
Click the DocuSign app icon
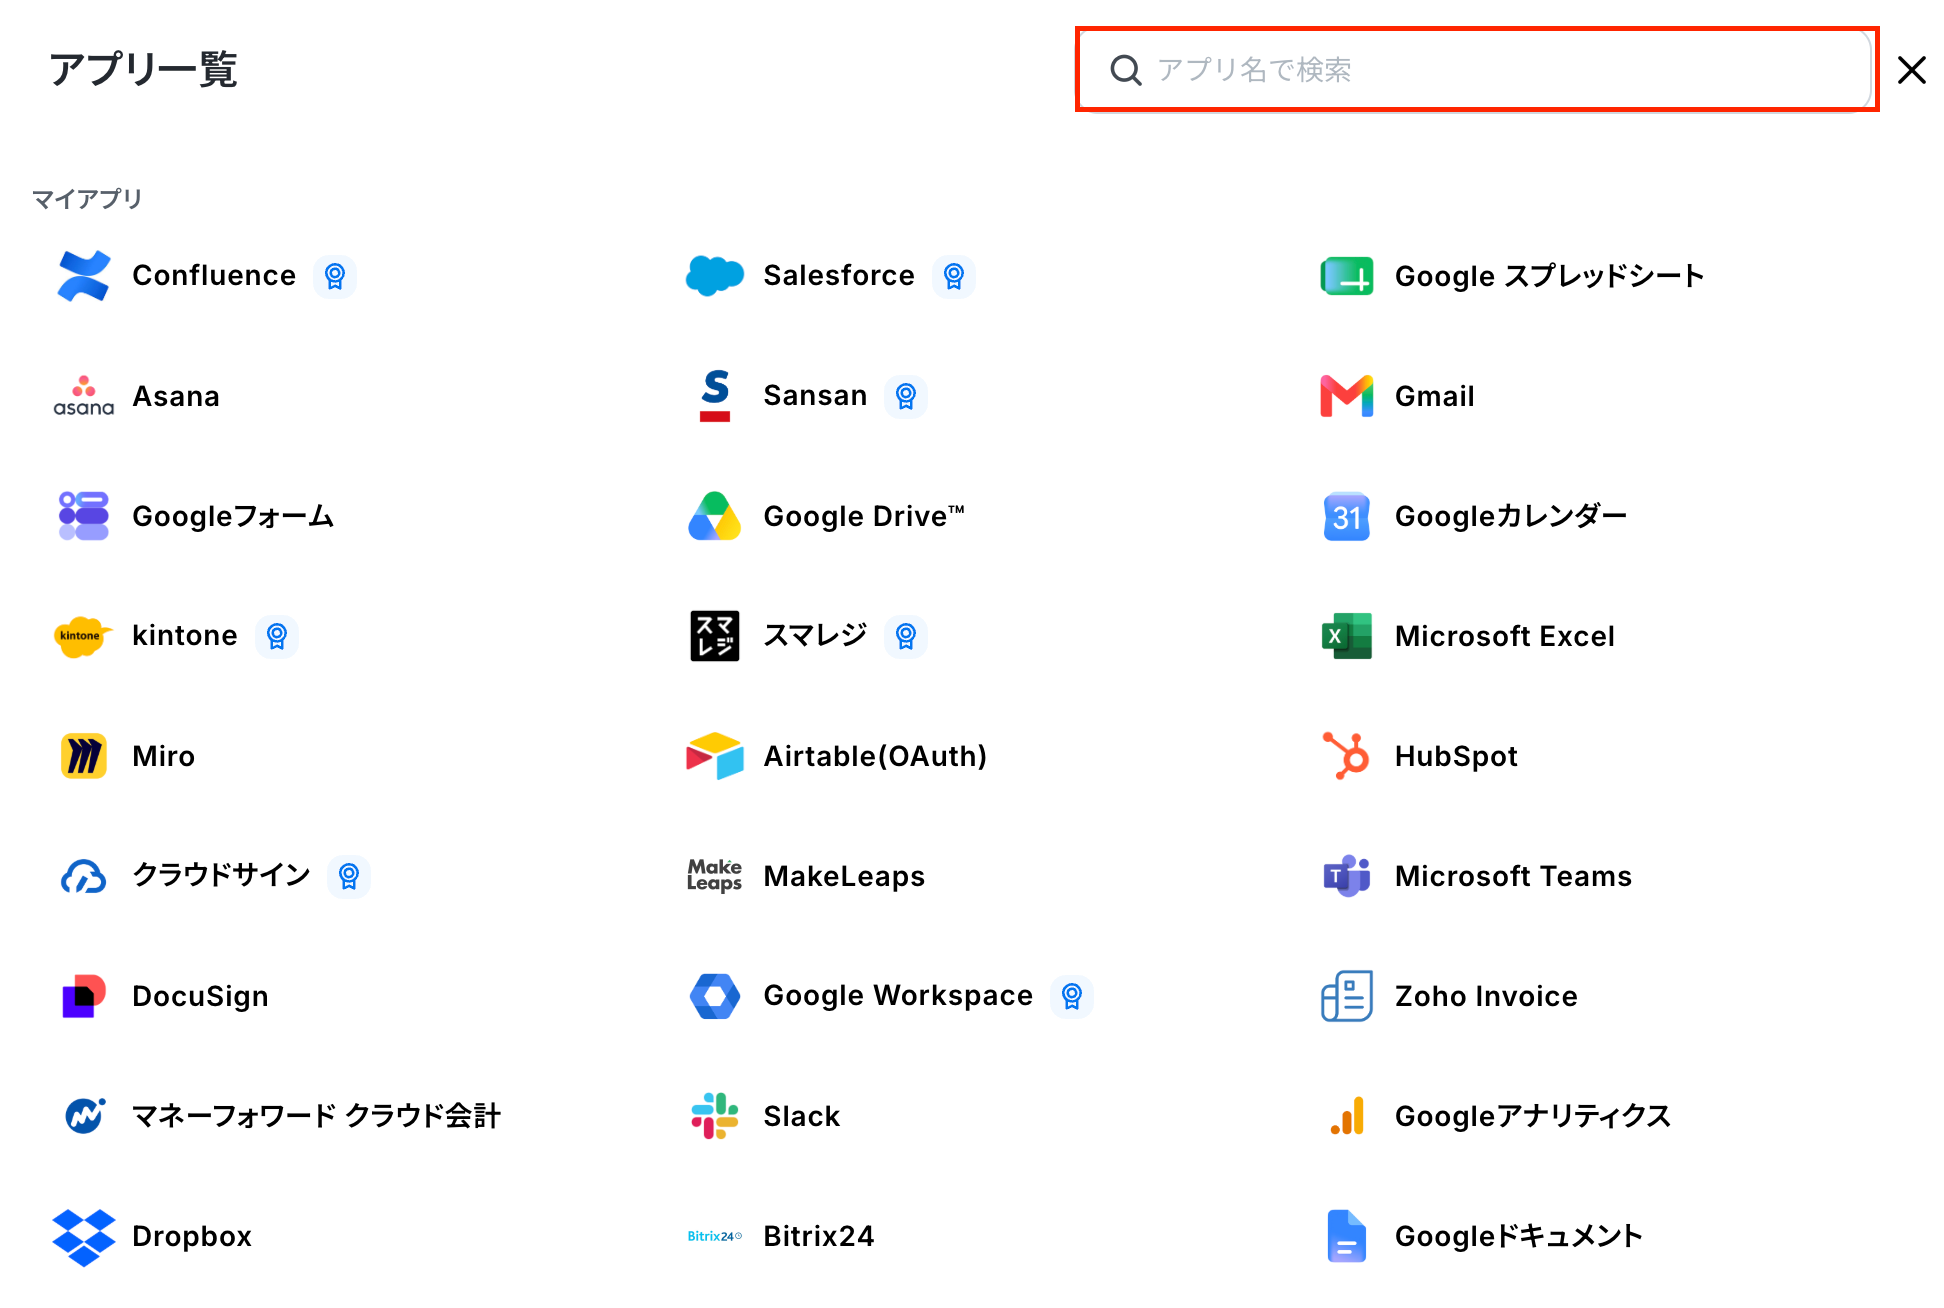coord(84,996)
